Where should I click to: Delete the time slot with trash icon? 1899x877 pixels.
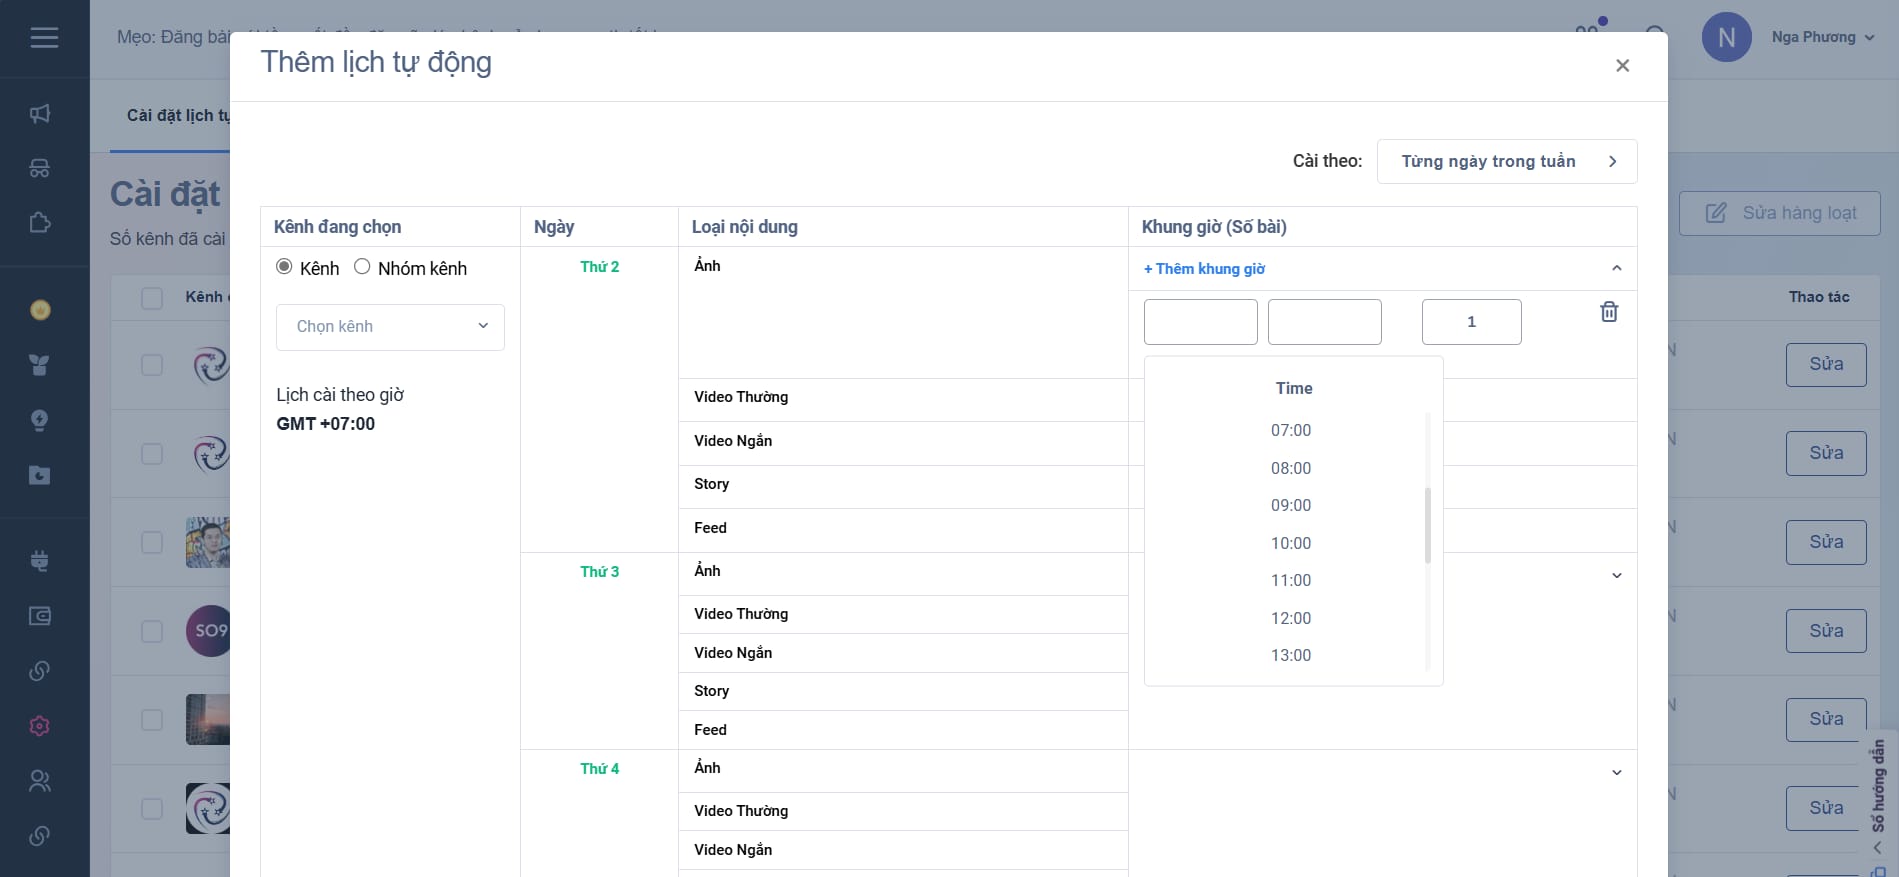coord(1609,312)
